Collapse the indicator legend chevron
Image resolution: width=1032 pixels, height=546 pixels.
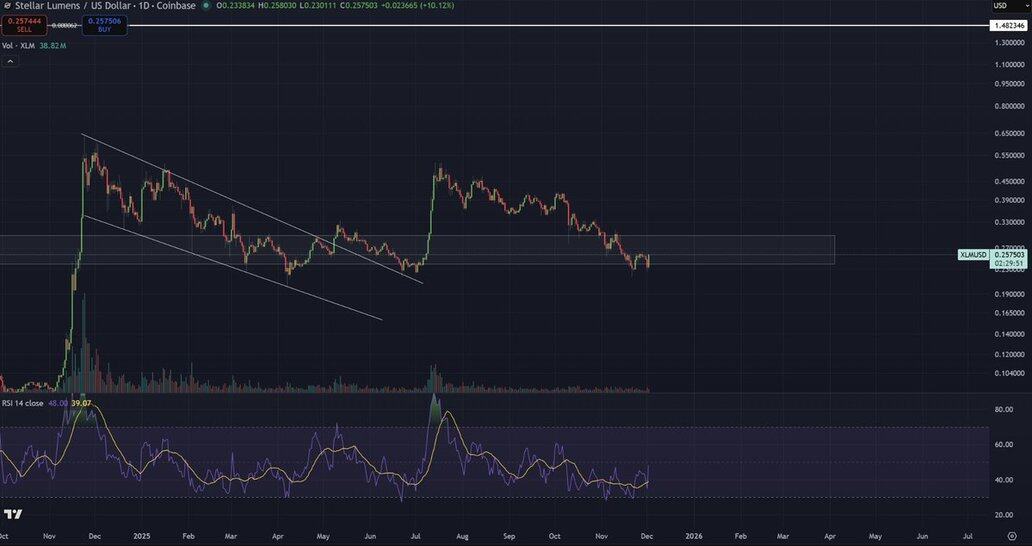pos(10,61)
